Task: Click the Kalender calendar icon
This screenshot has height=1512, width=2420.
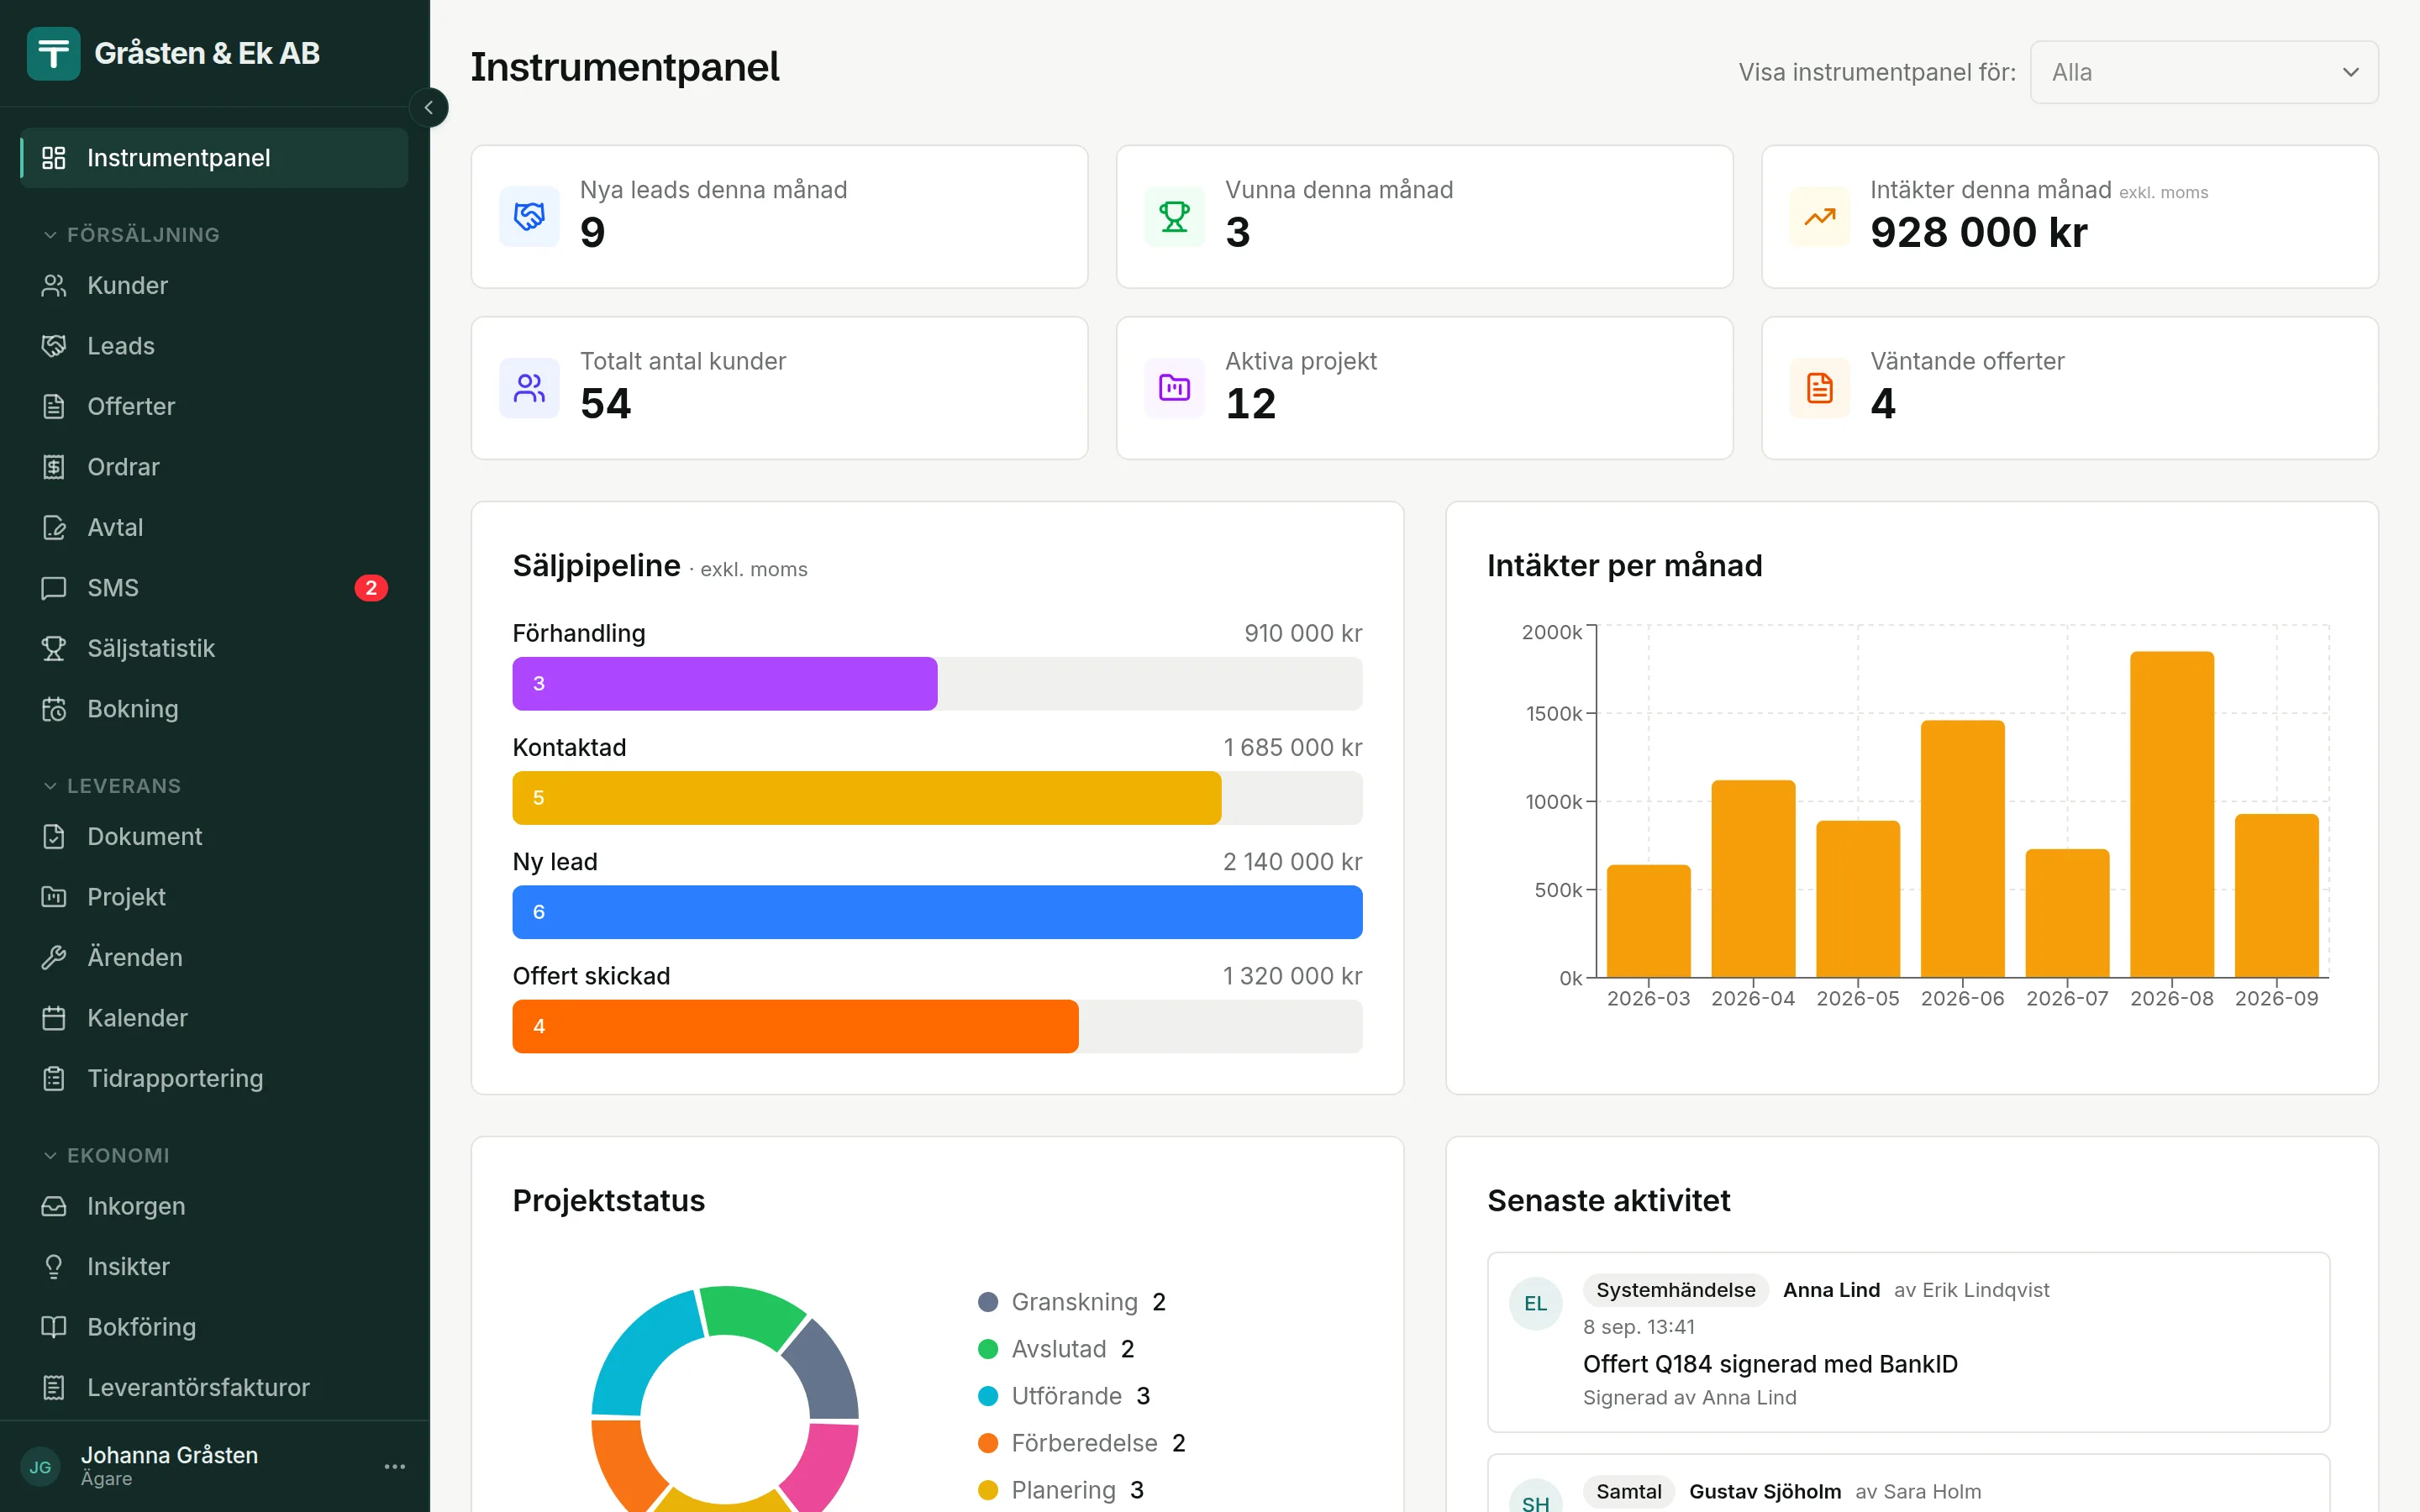Action: (x=54, y=1018)
